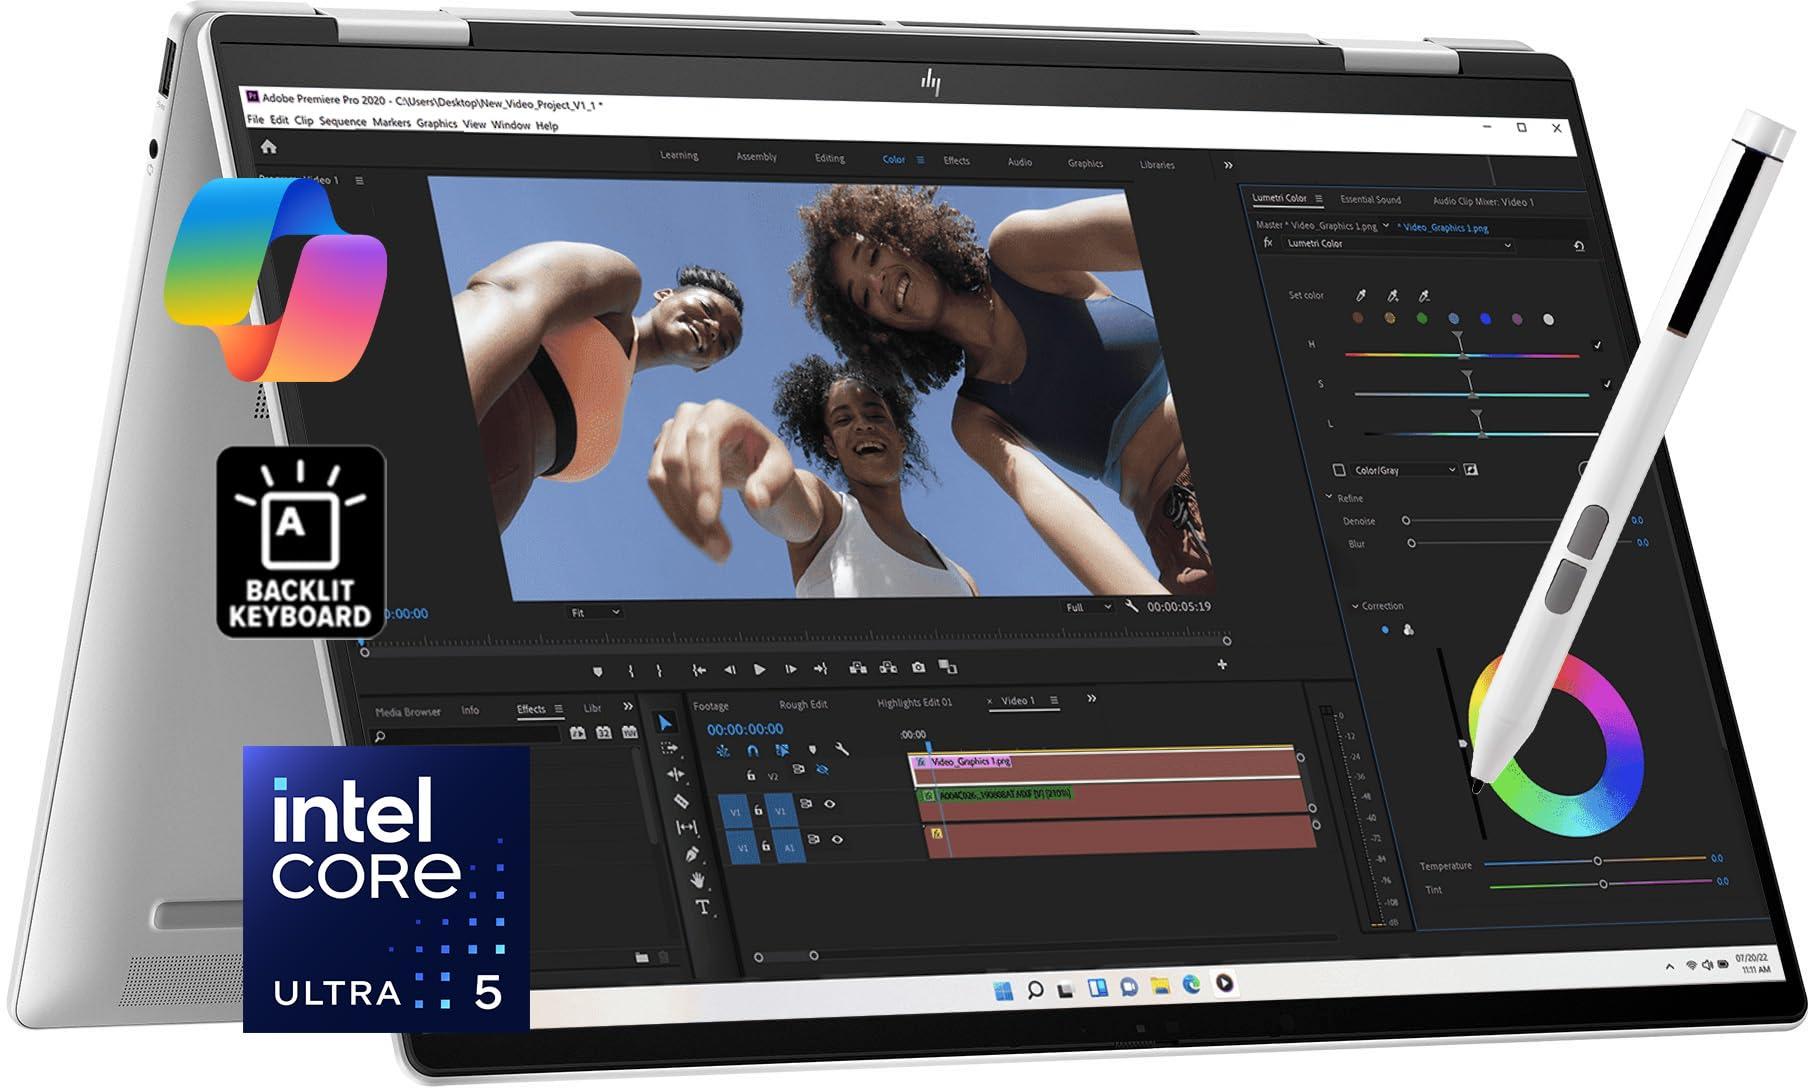Click the Export Frame camera icon
Viewport: 1808px width, 1088px height.
click(918, 667)
